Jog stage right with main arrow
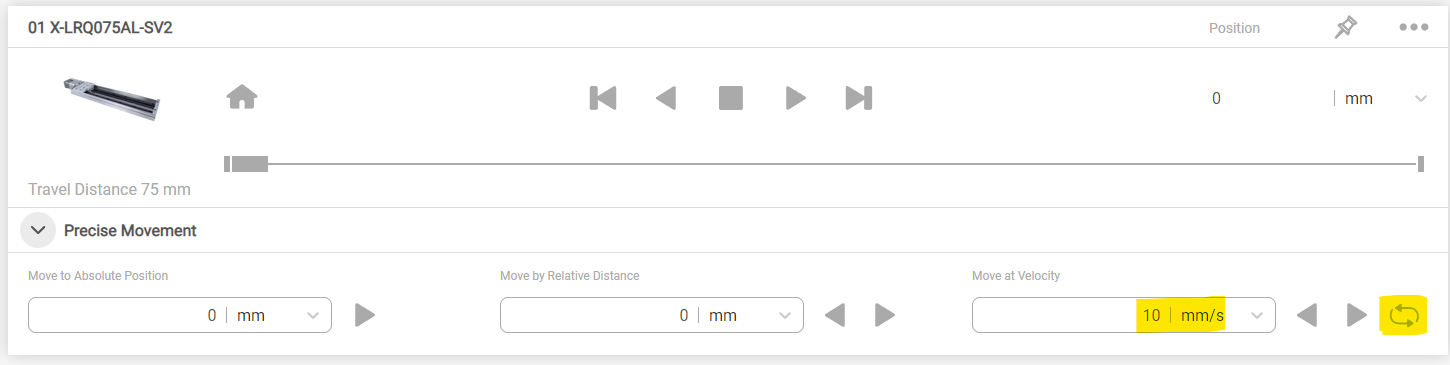 pos(796,97)
